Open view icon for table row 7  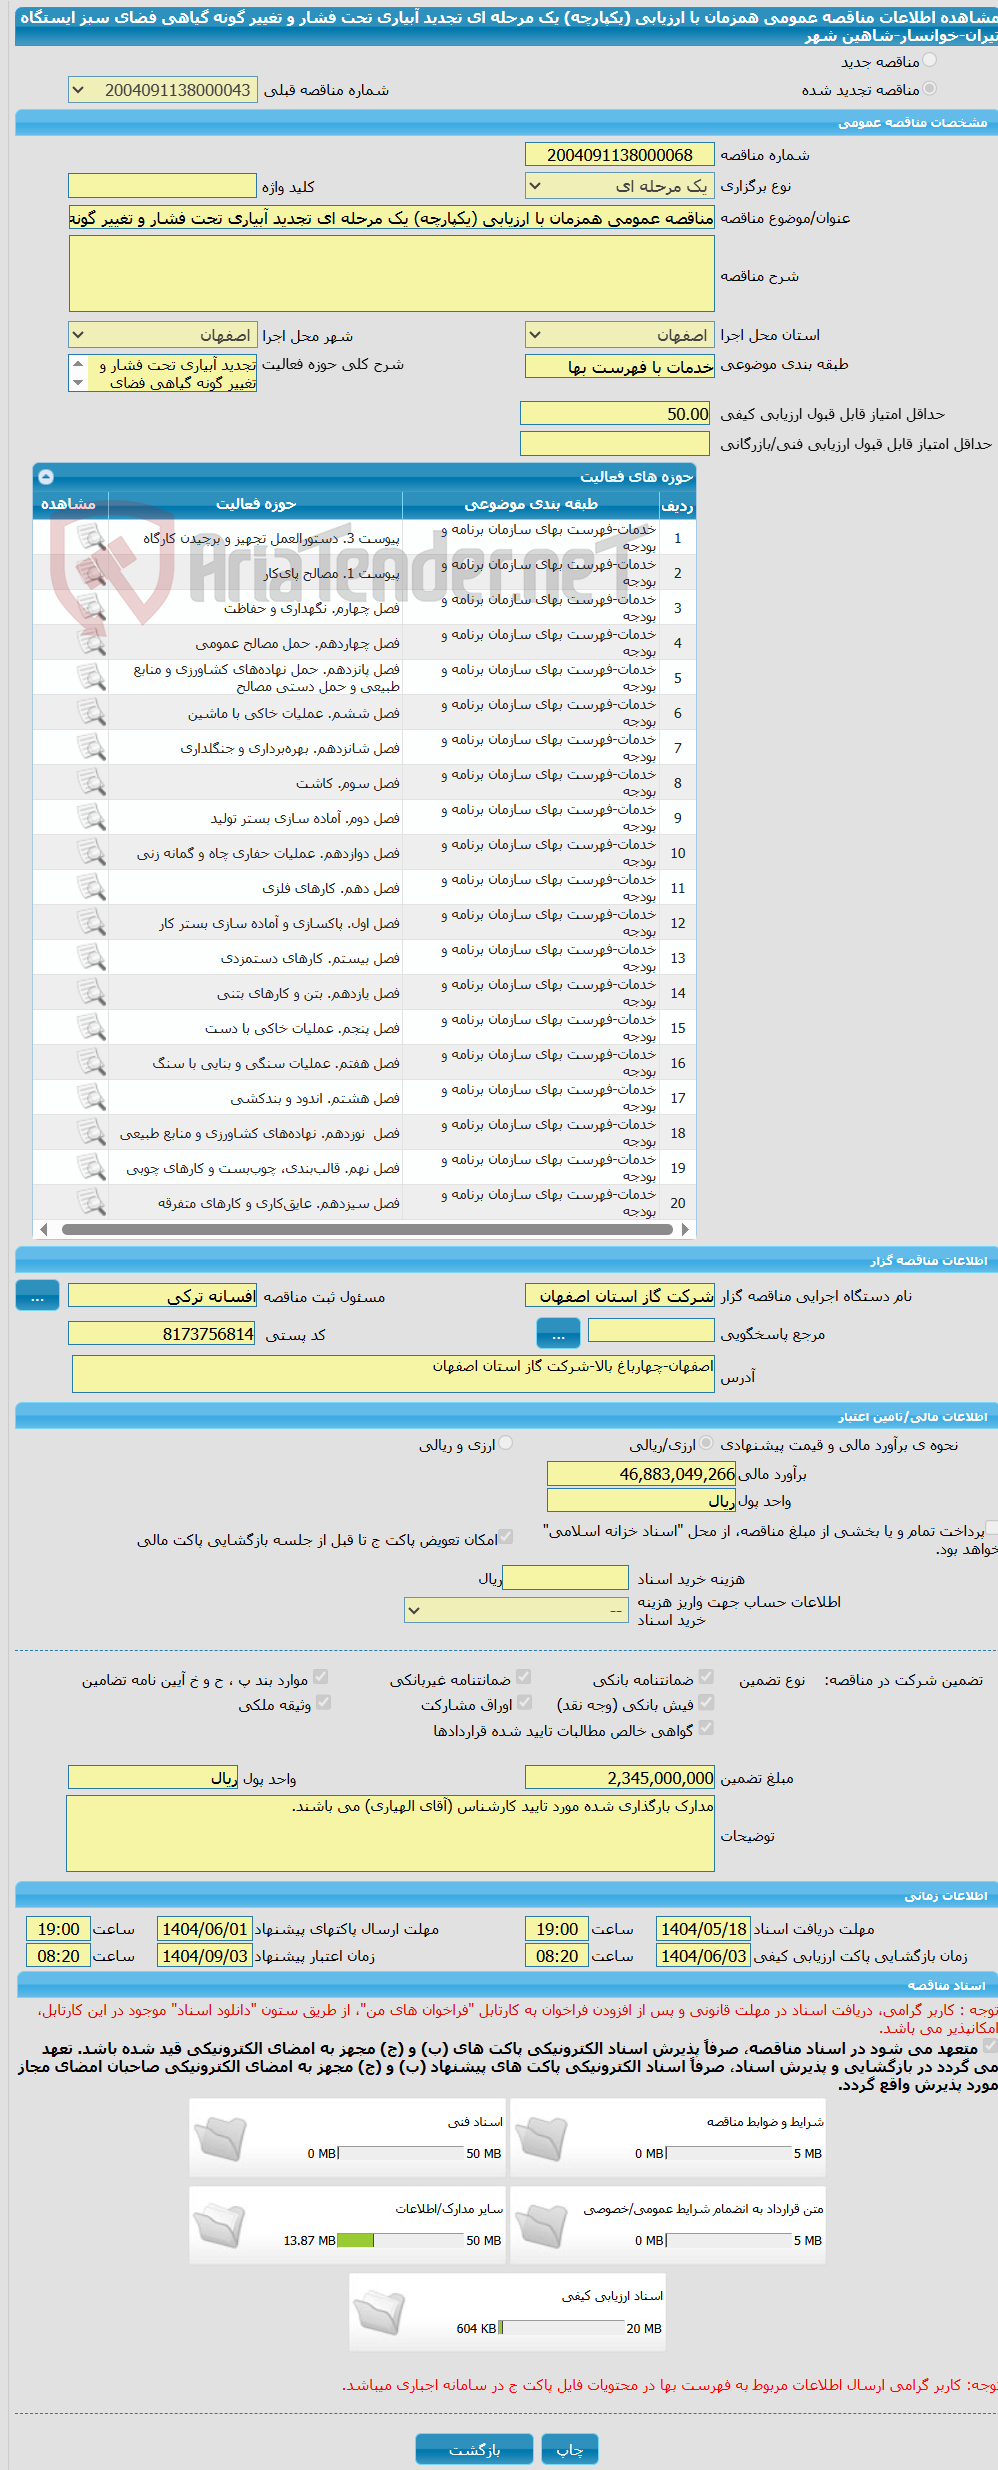[x=91, y=748]
